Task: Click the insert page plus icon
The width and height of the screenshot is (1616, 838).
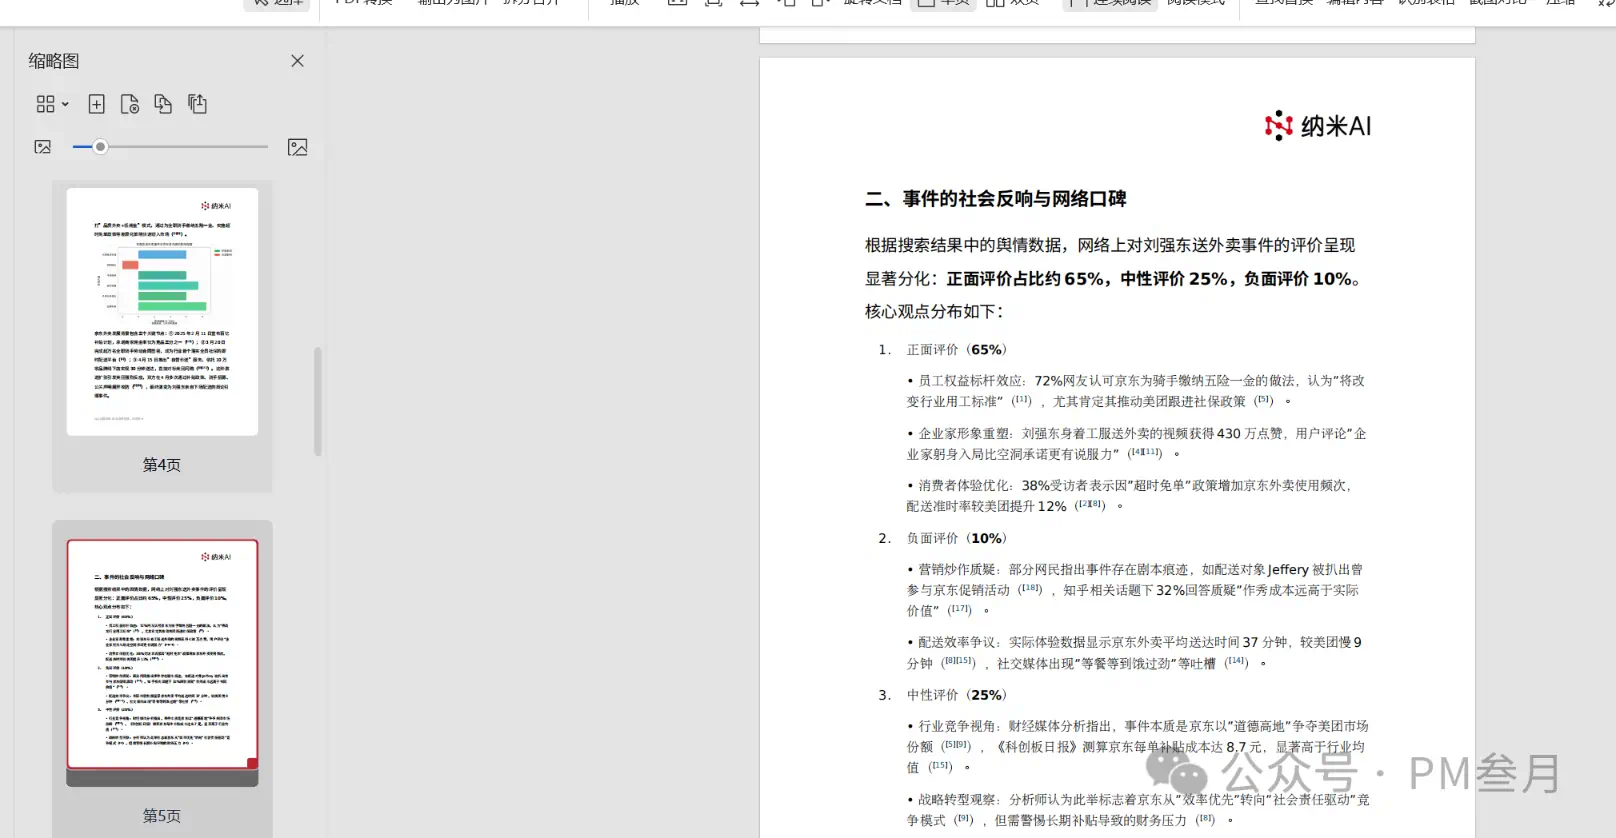Action: (96, 104)
